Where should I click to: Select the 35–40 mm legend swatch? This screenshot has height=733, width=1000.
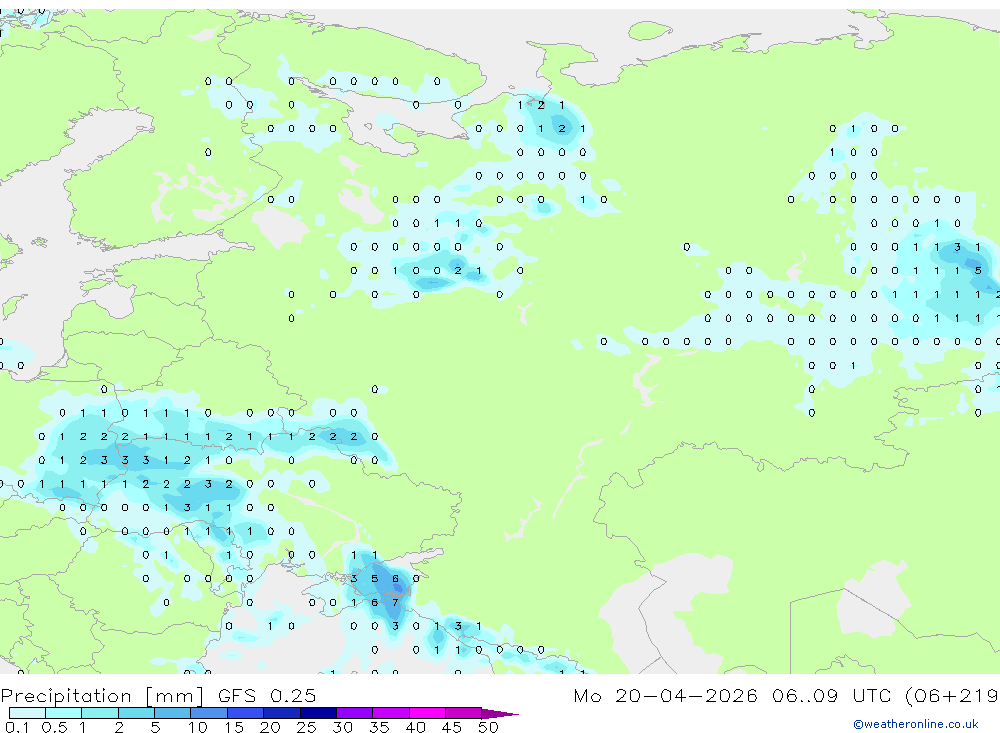tap(391, 713)
